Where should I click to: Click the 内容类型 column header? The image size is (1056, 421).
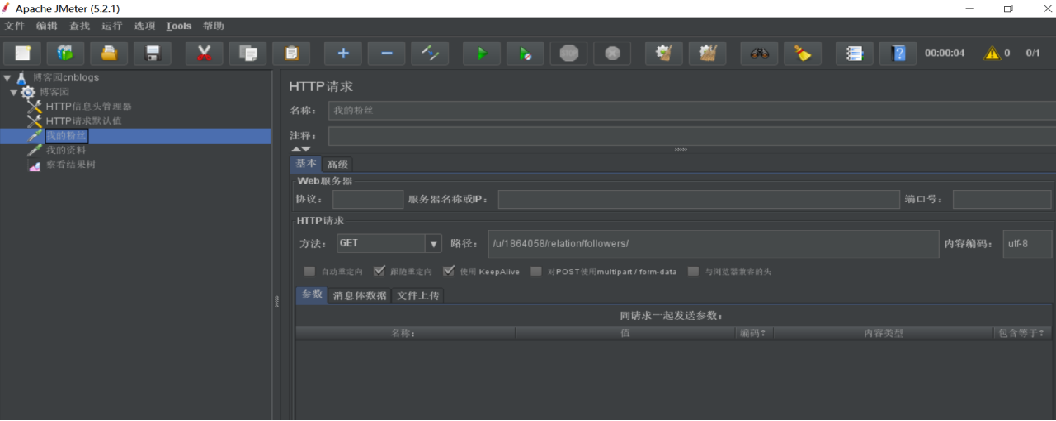[x=884, y=333]
